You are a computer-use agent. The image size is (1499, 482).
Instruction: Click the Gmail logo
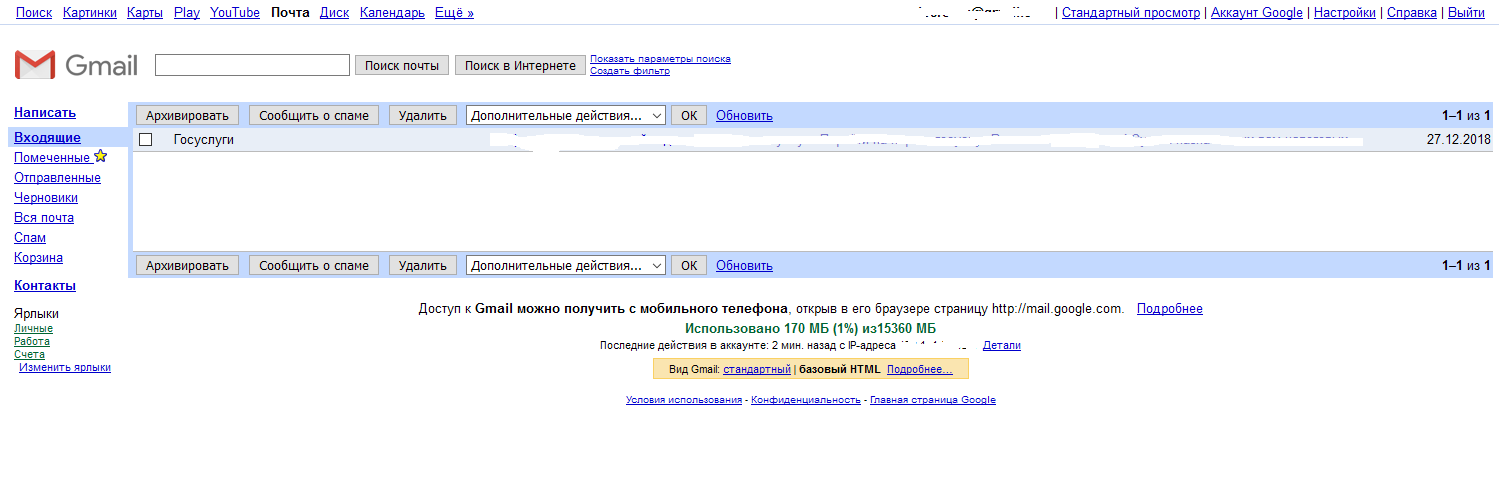(x=76, y=65)
